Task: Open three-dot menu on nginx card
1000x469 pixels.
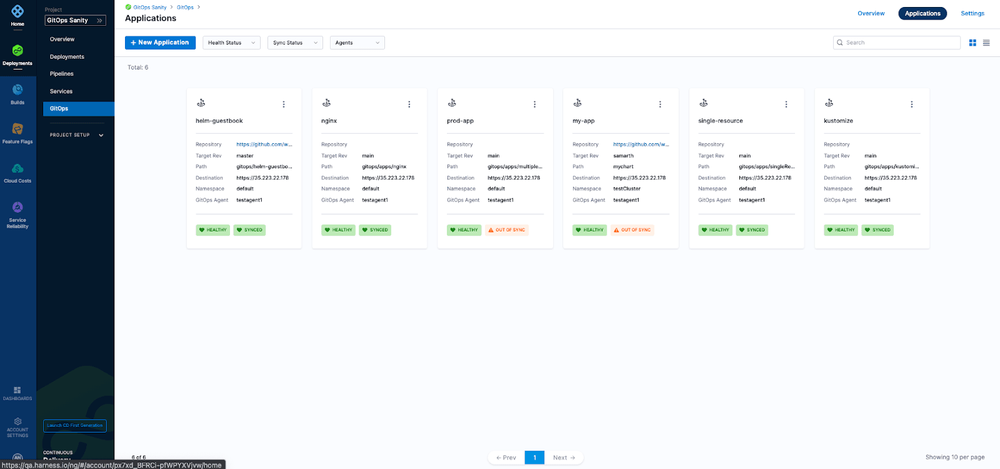Action: (x=409, y=104)
